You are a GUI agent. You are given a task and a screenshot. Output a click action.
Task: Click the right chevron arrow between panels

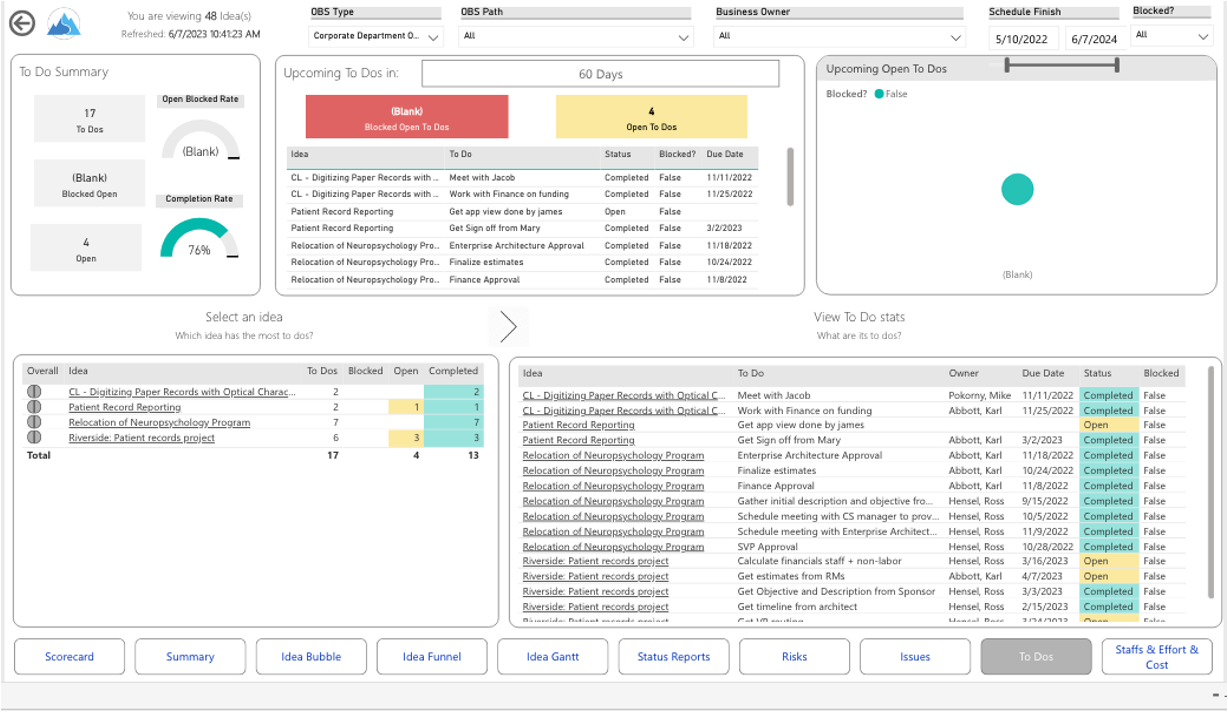(508, 326)
